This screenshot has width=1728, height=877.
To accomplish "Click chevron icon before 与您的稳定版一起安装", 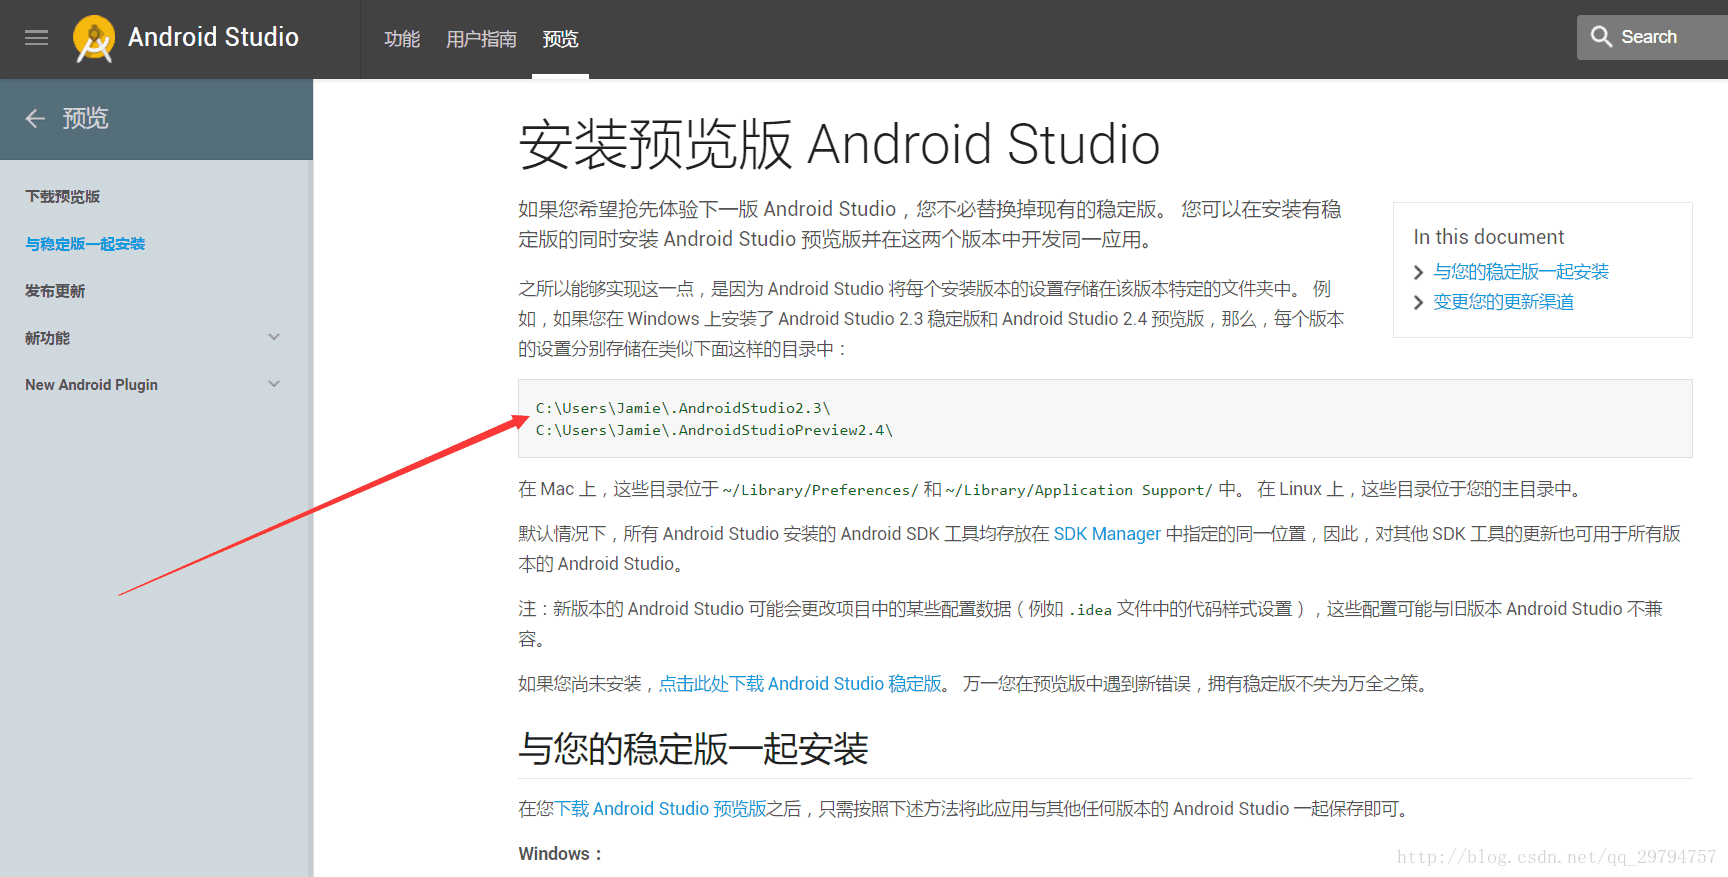I will 1418,272.
